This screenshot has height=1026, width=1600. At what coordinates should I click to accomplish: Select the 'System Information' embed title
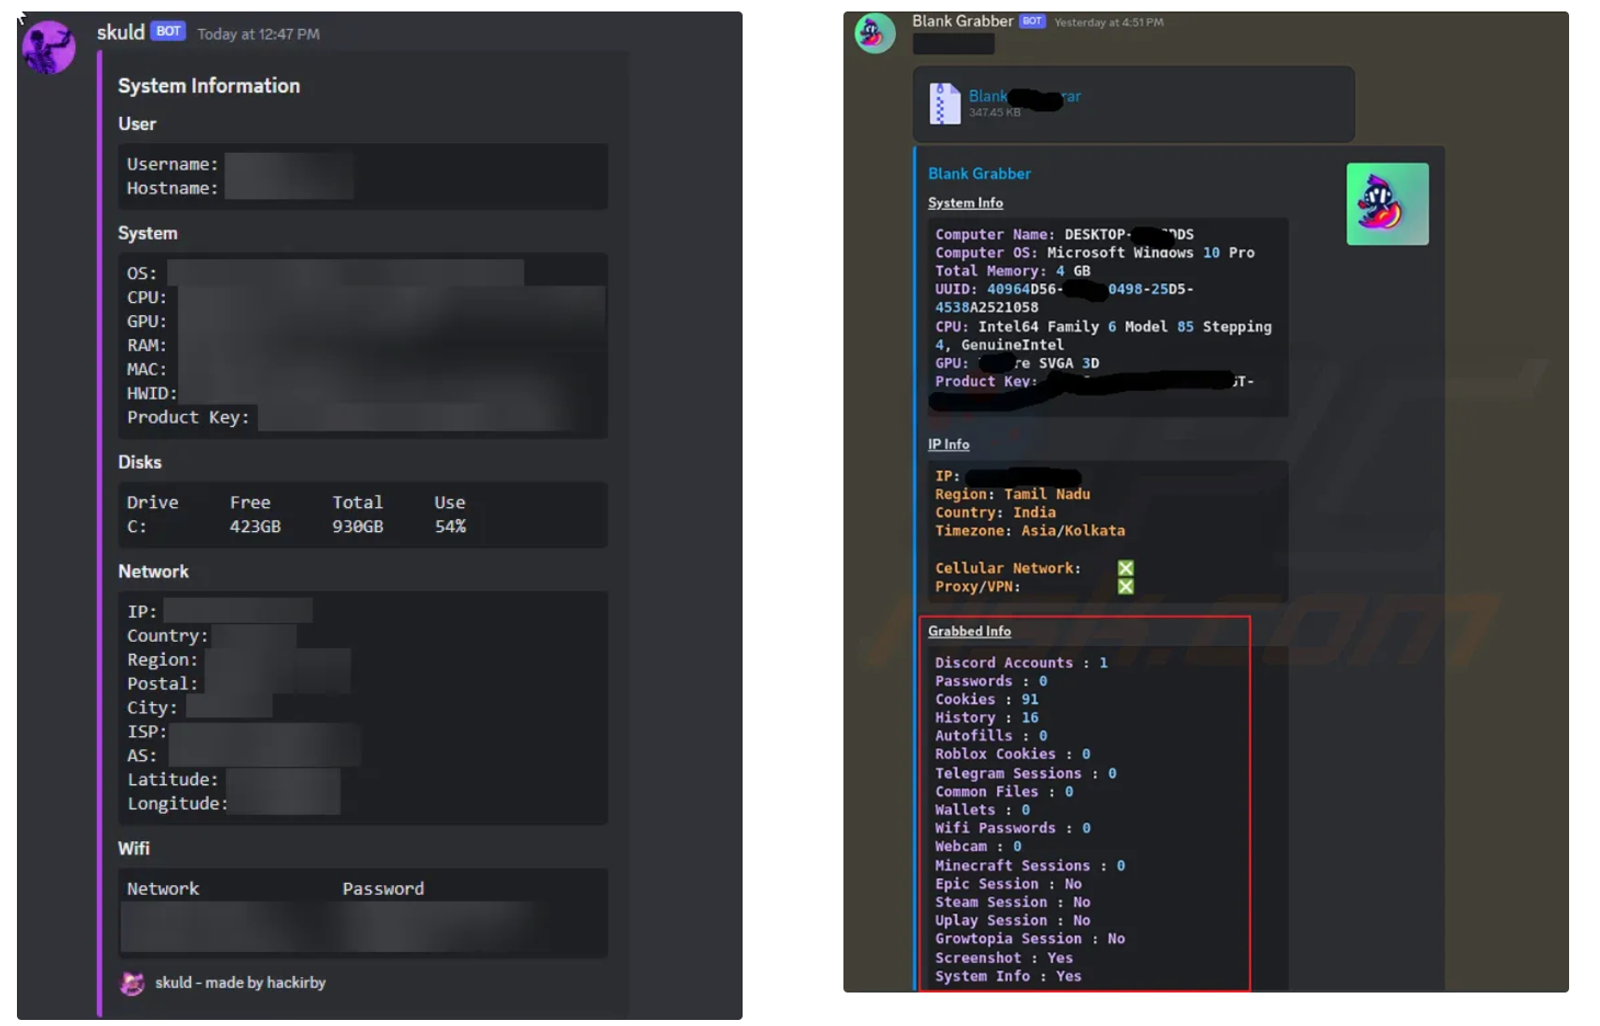pyautogui.click(x=209, y=86)
